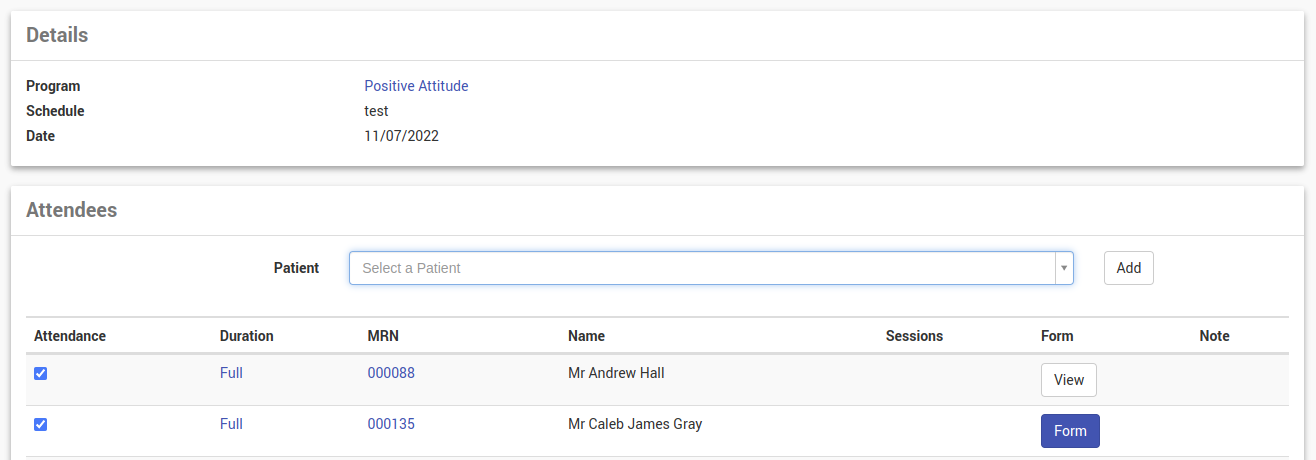
Task: Click View button for Andrew Hall
Action: tap(1069, 380)
